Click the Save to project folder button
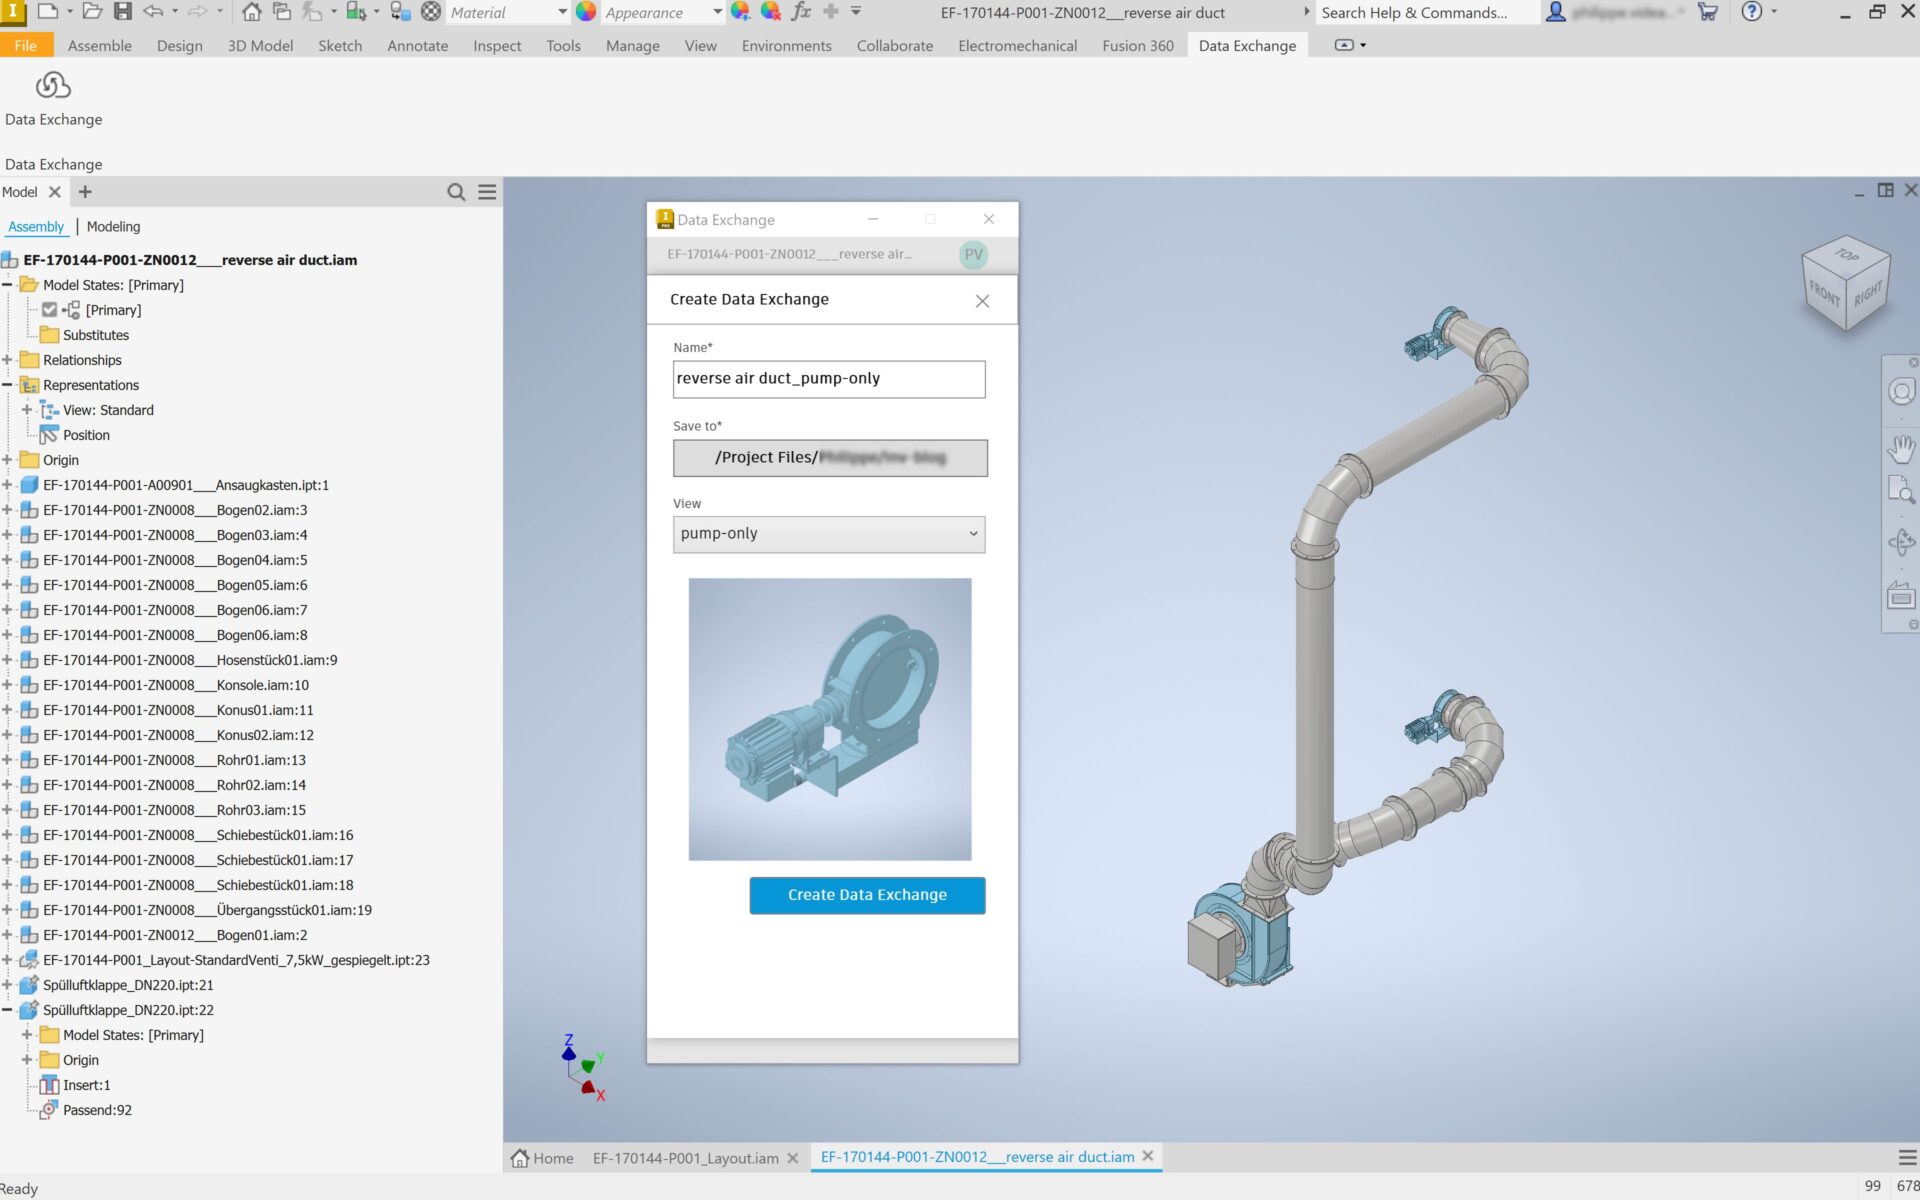 (830, 458)
